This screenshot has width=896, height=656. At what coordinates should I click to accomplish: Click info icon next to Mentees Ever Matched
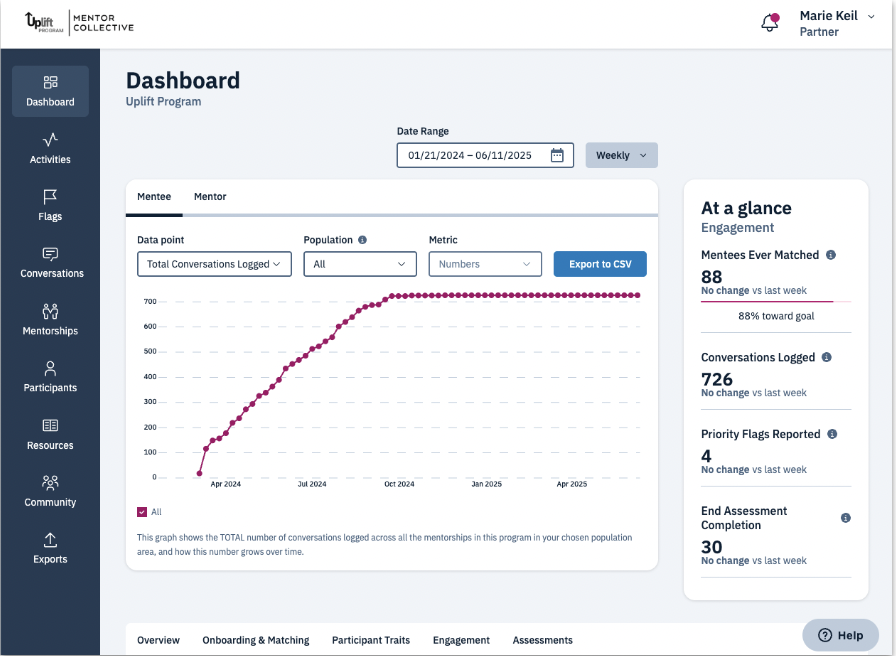click(831, 255)
